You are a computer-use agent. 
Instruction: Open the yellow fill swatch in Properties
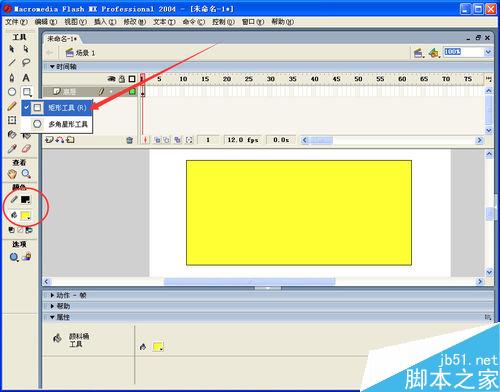point(158,347)
